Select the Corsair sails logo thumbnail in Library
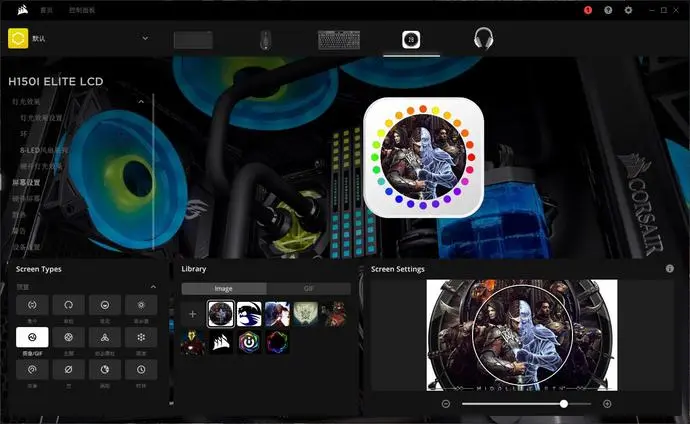This screenshot has width=690, height=424. pyautogui.click(x=220, y=342)
